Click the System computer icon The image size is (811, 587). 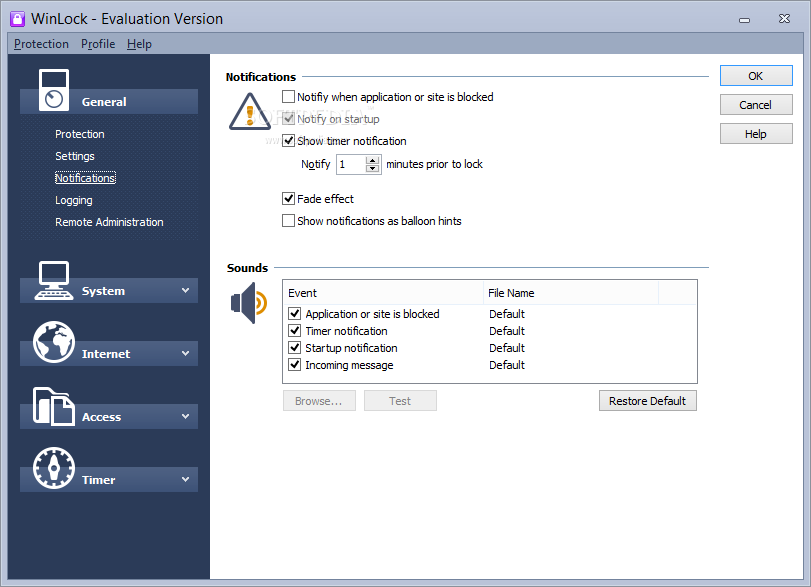[x=53, y=280]
